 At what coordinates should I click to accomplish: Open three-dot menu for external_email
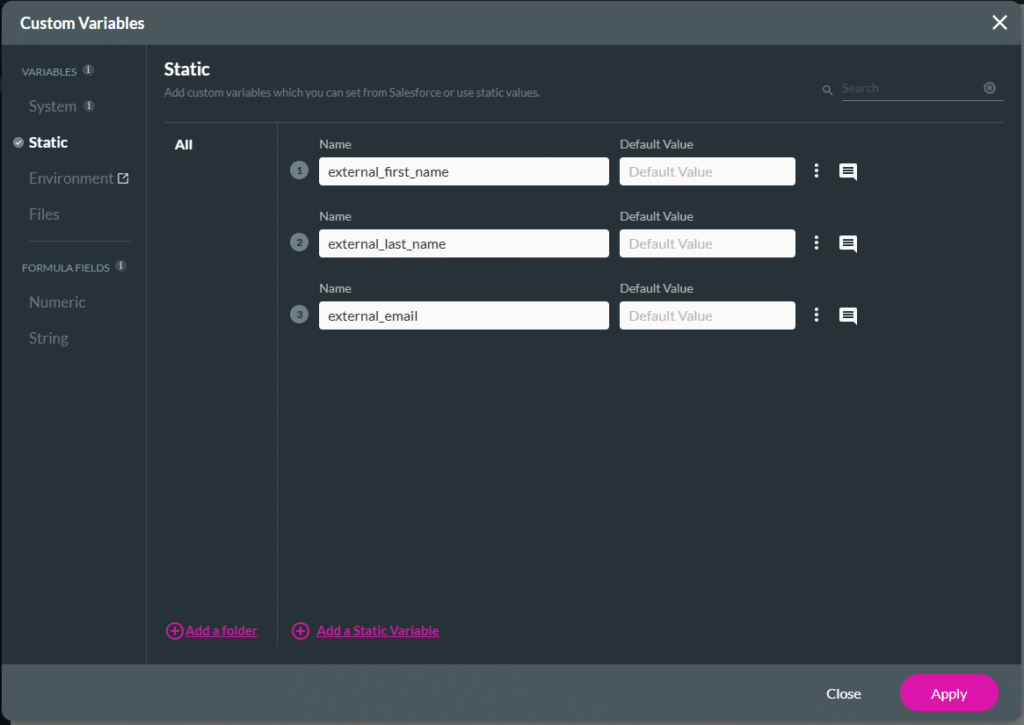pos(816,315)
